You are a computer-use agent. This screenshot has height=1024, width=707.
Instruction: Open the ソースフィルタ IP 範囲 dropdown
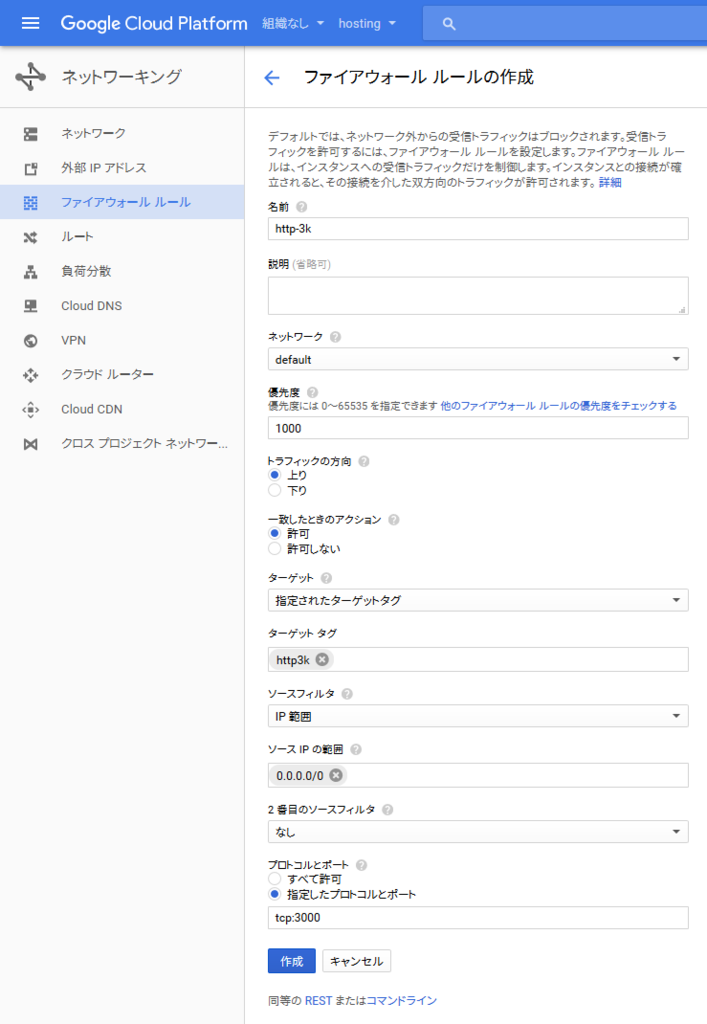(478, 716)
